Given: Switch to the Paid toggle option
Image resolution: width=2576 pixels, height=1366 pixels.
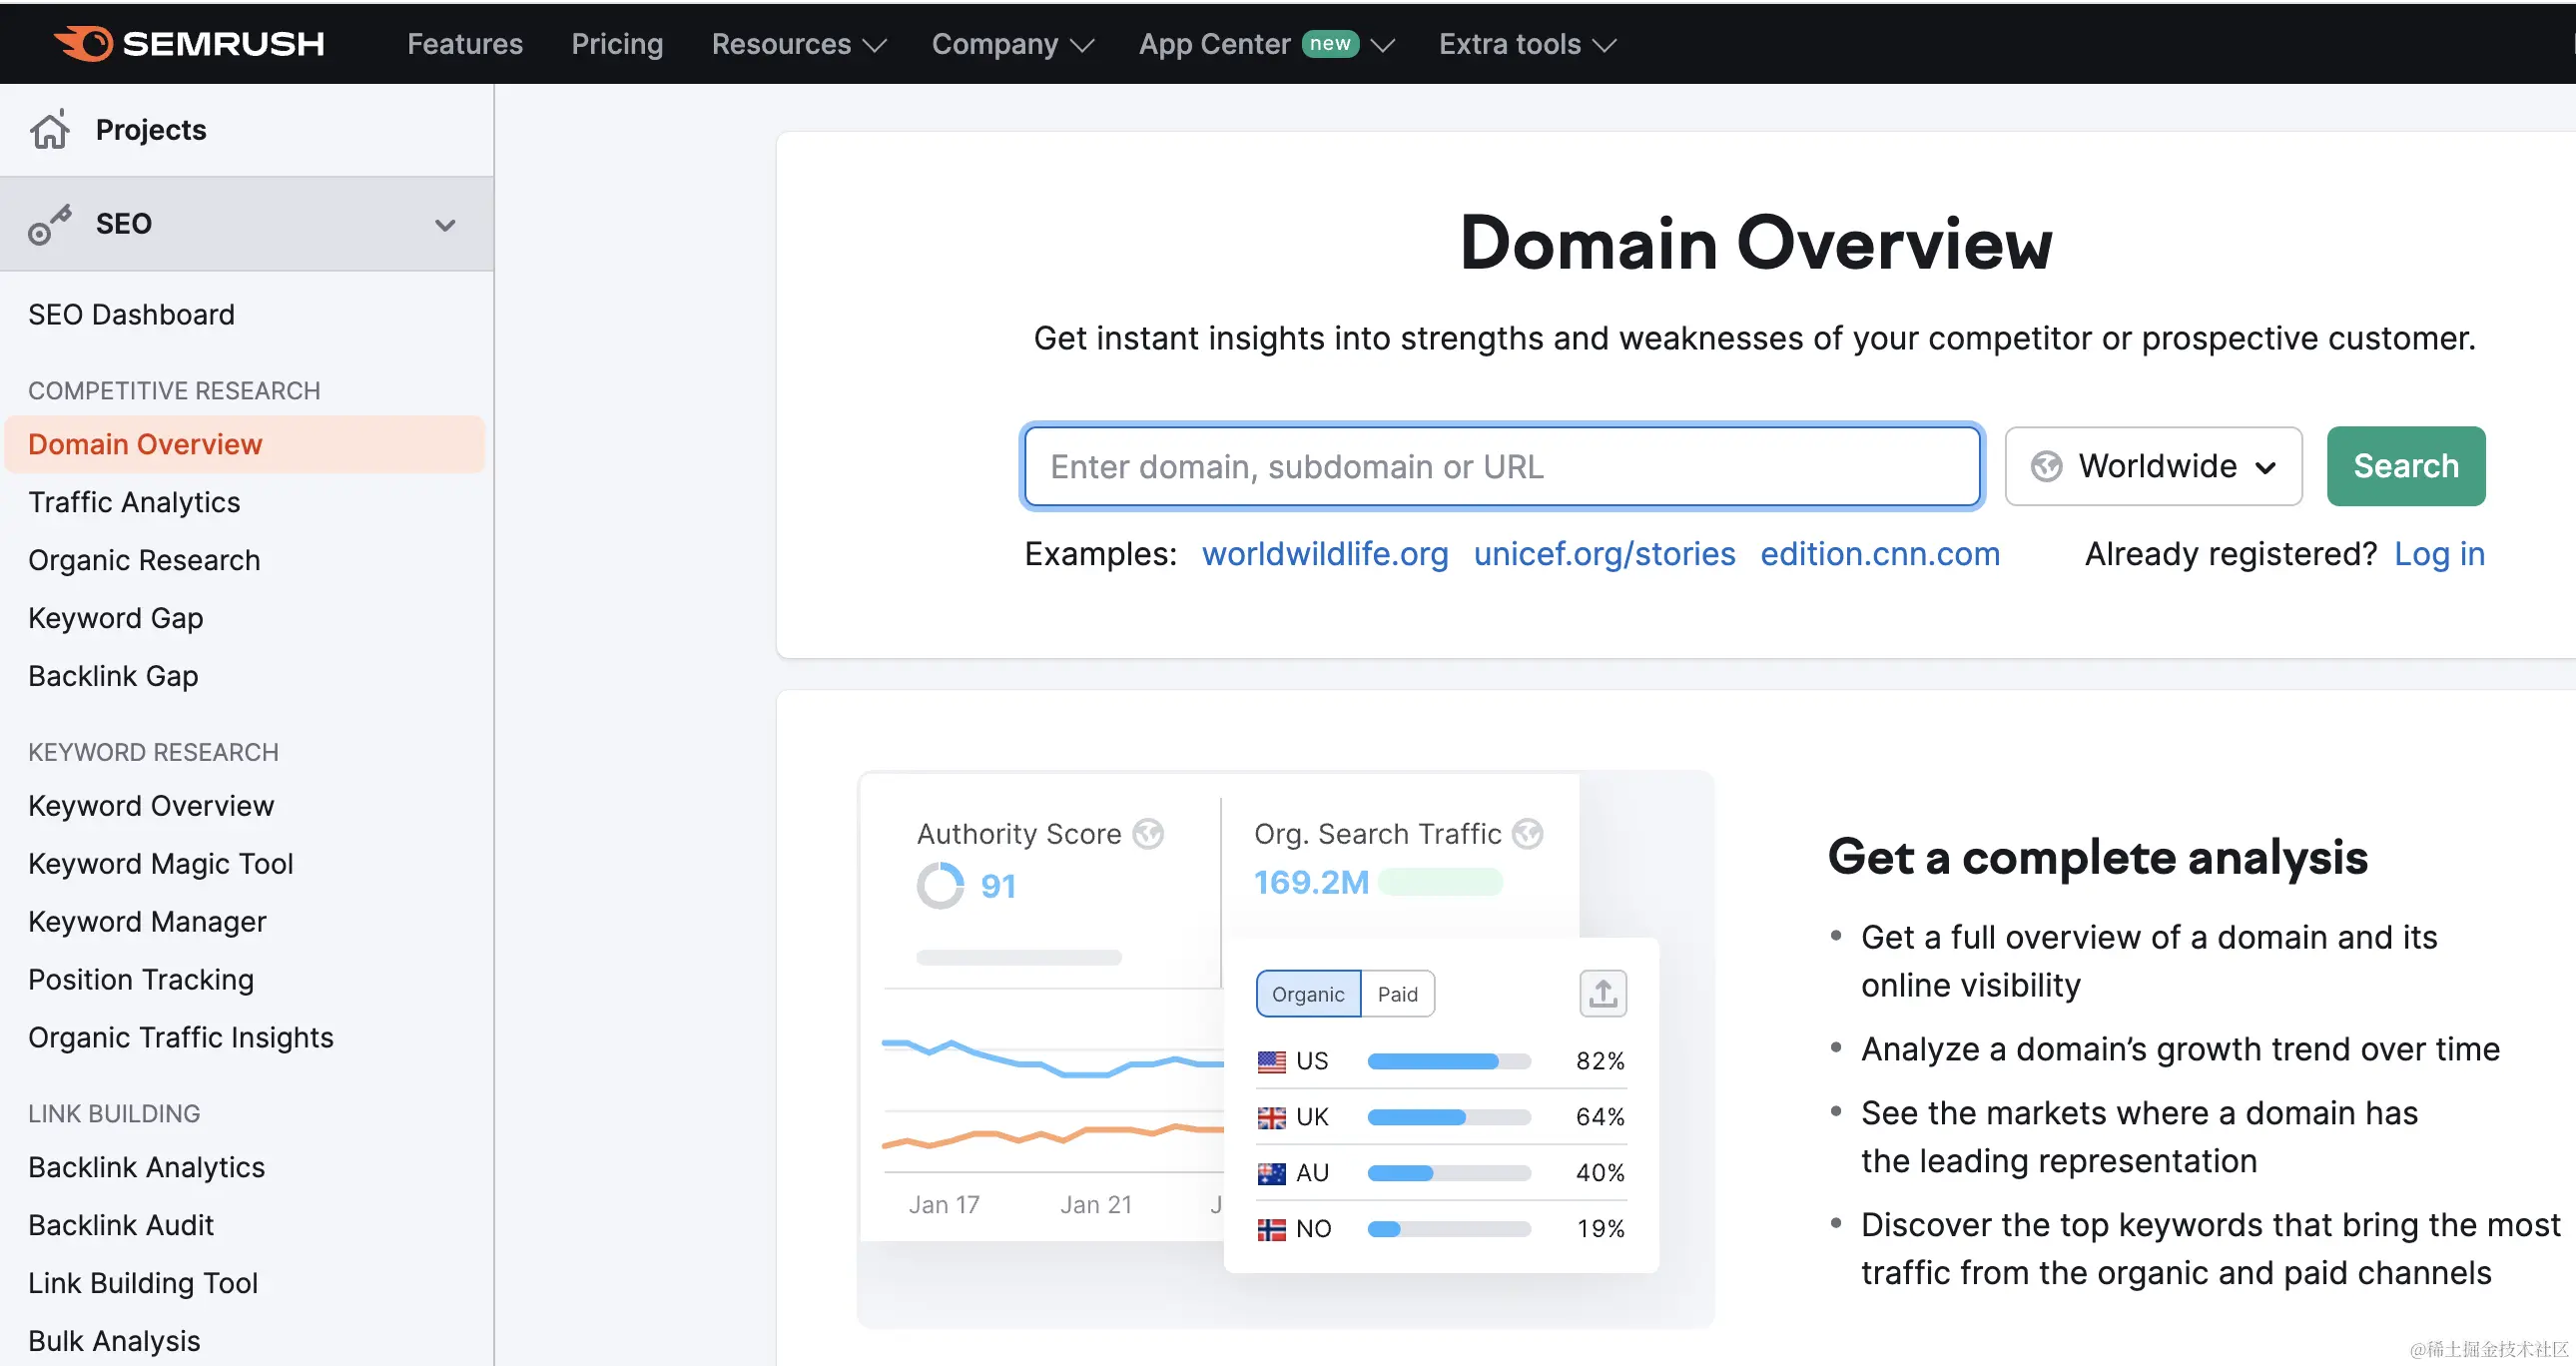Looking at the screenshot, I should [1397, 994].
